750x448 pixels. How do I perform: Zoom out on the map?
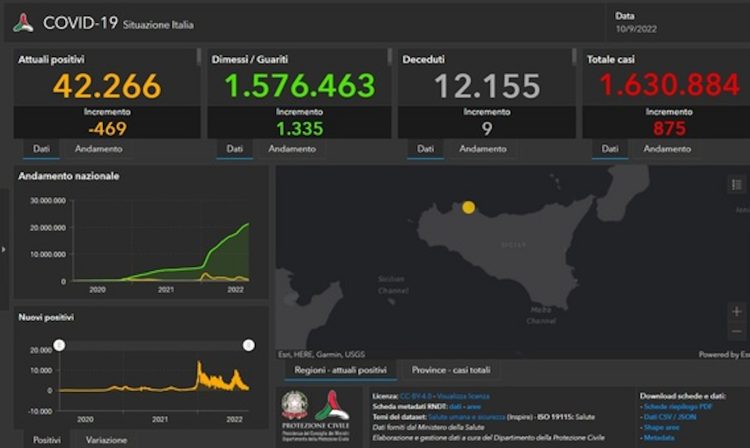737,332
